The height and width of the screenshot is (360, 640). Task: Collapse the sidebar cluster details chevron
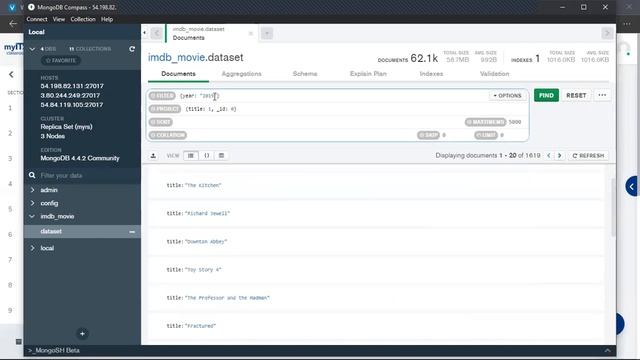coord(32,49)
